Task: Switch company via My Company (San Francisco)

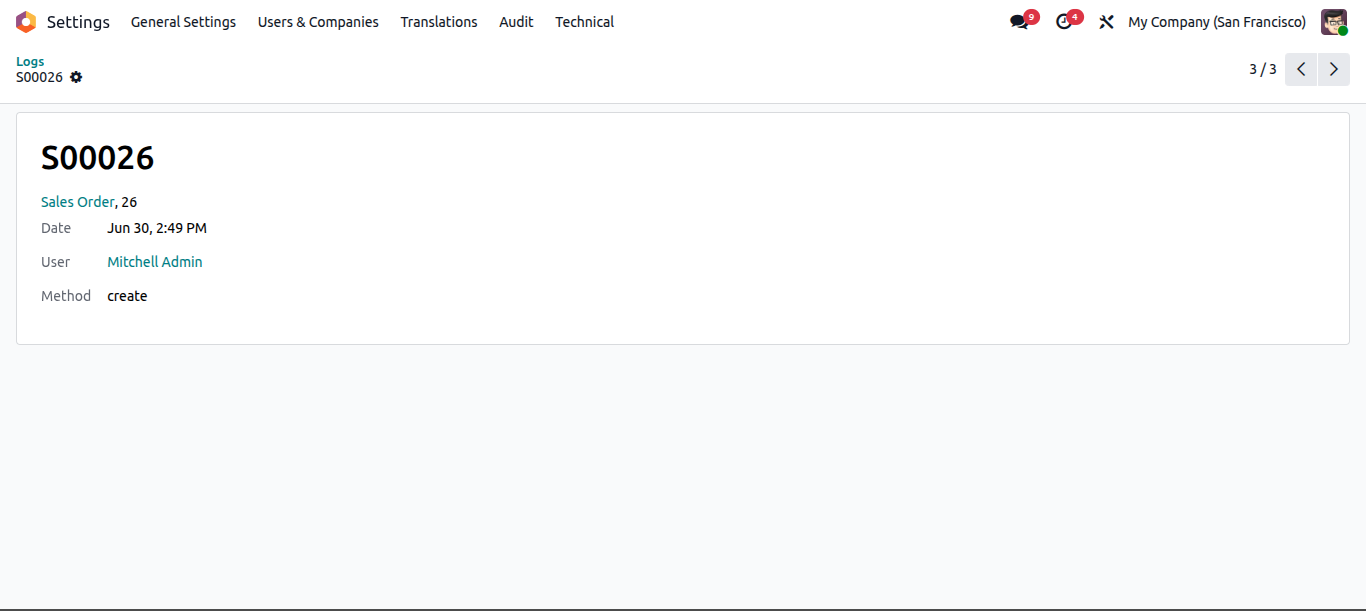Action: [x=1217, y=22]
